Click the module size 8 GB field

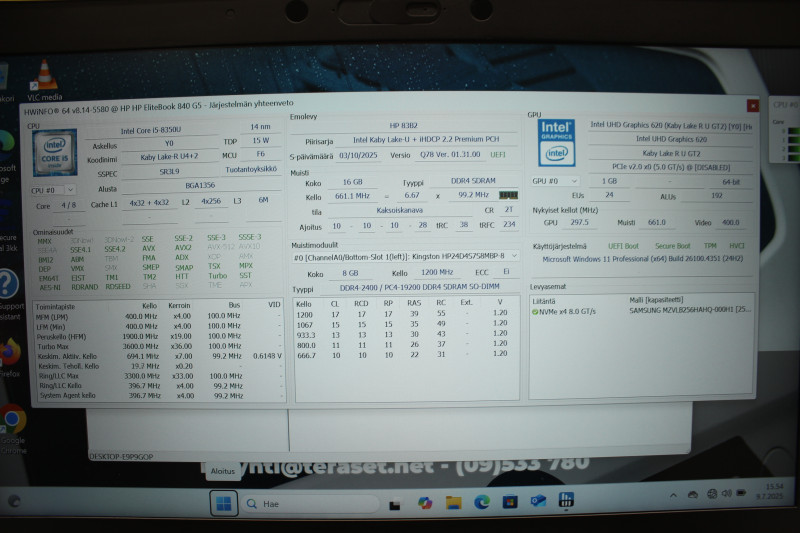(x=350, y=273)
